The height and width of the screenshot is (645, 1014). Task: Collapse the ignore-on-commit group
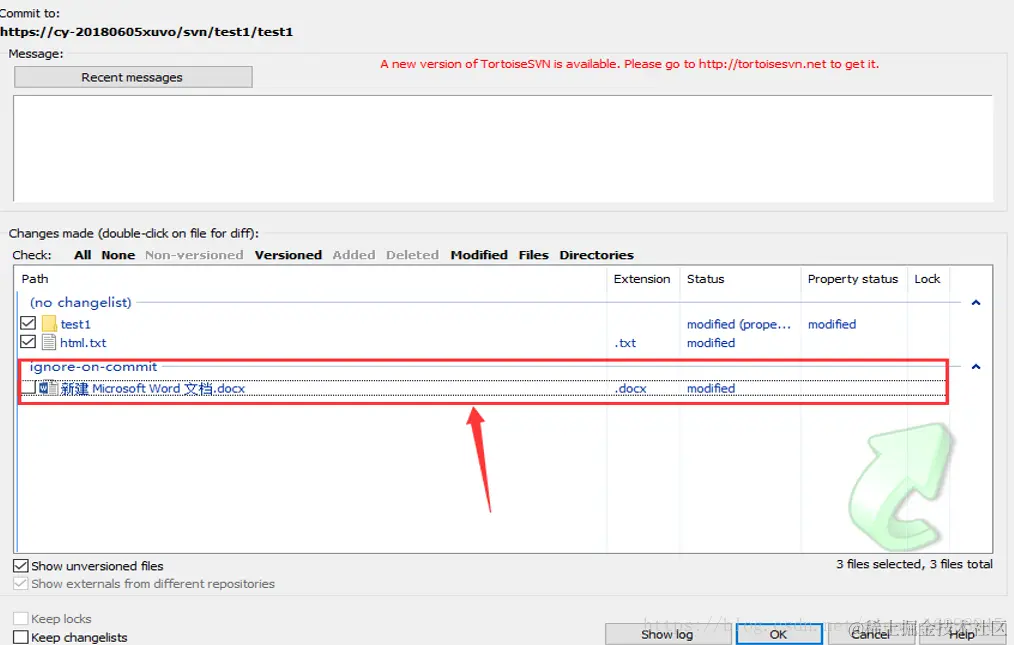976,366
